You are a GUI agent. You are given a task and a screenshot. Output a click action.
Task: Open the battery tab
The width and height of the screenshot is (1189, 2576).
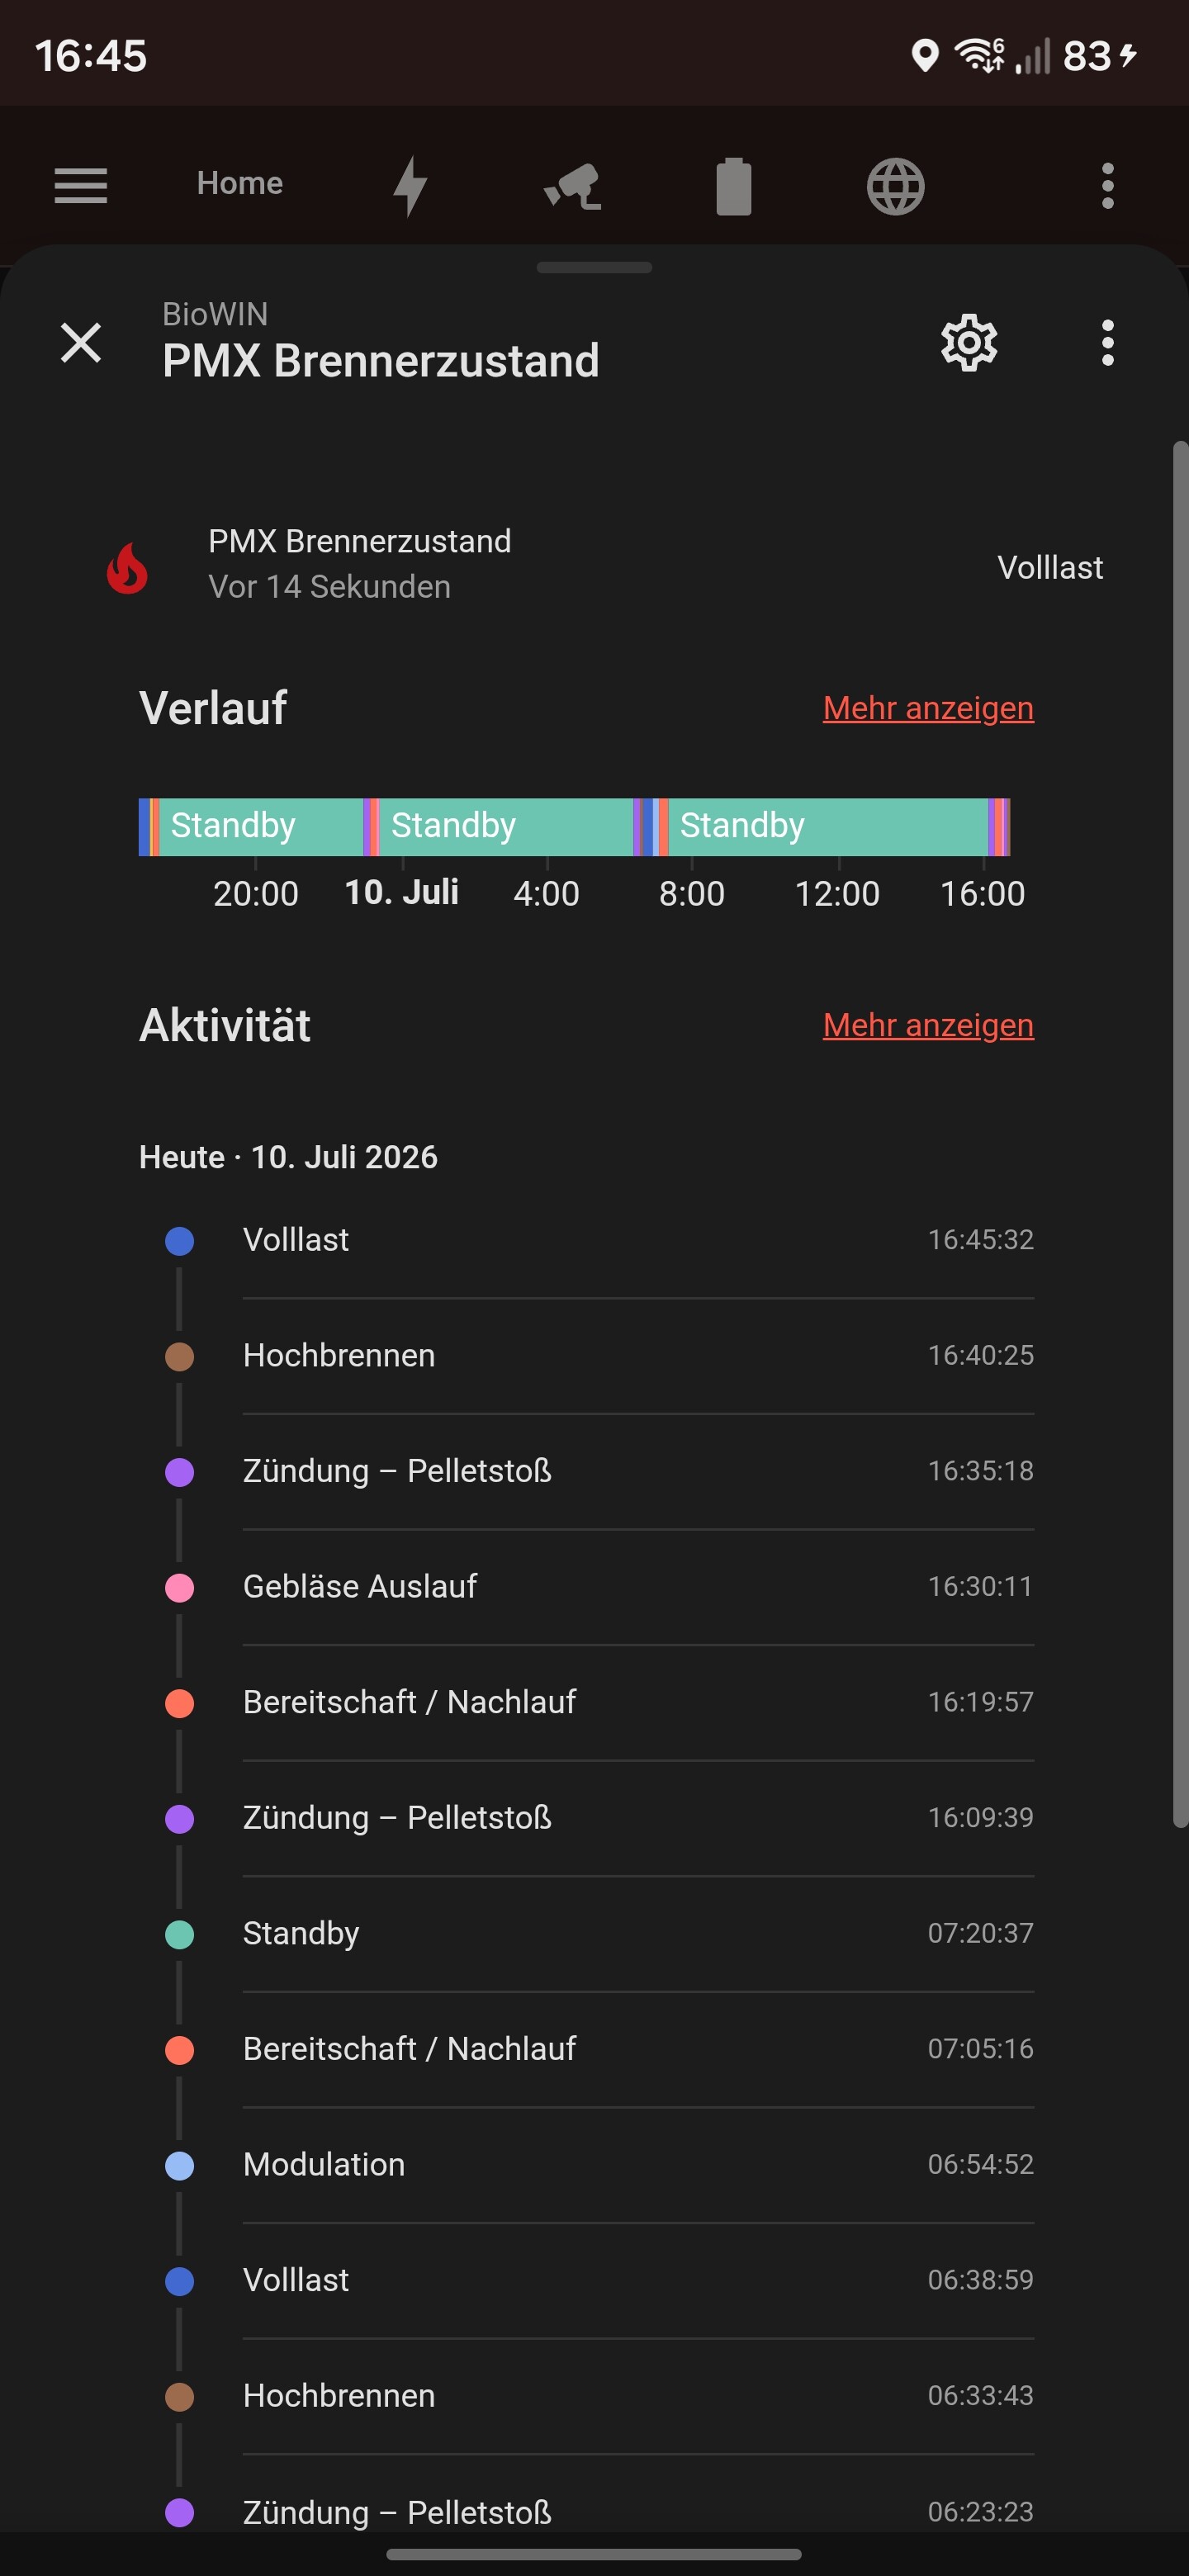pyautogui.click(x=734, y=186)
